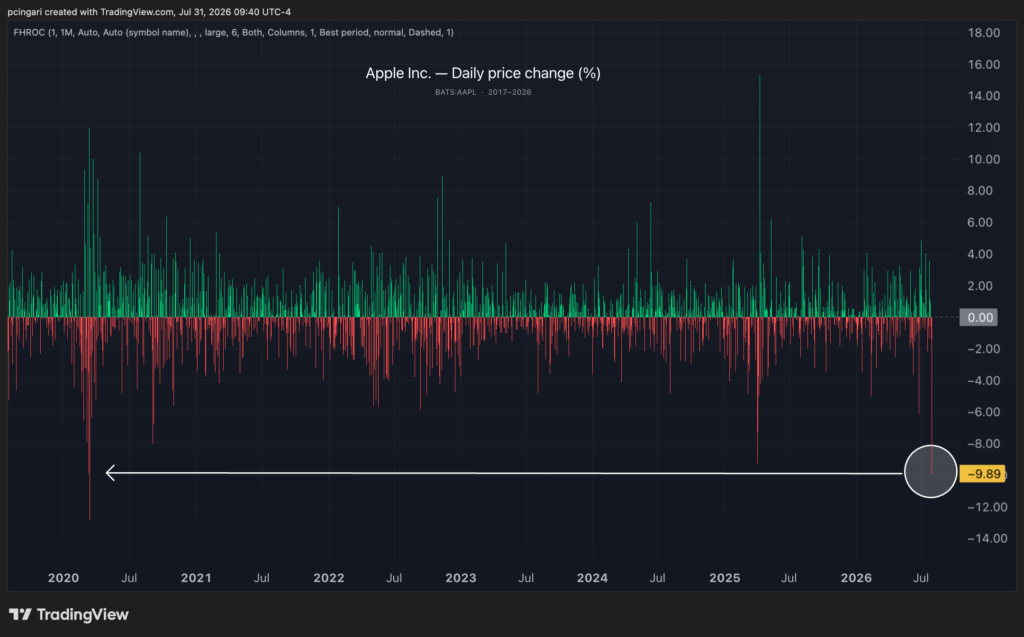
Task: Select the FHROC indicator legend text
Action: click(x=233, y=32)
